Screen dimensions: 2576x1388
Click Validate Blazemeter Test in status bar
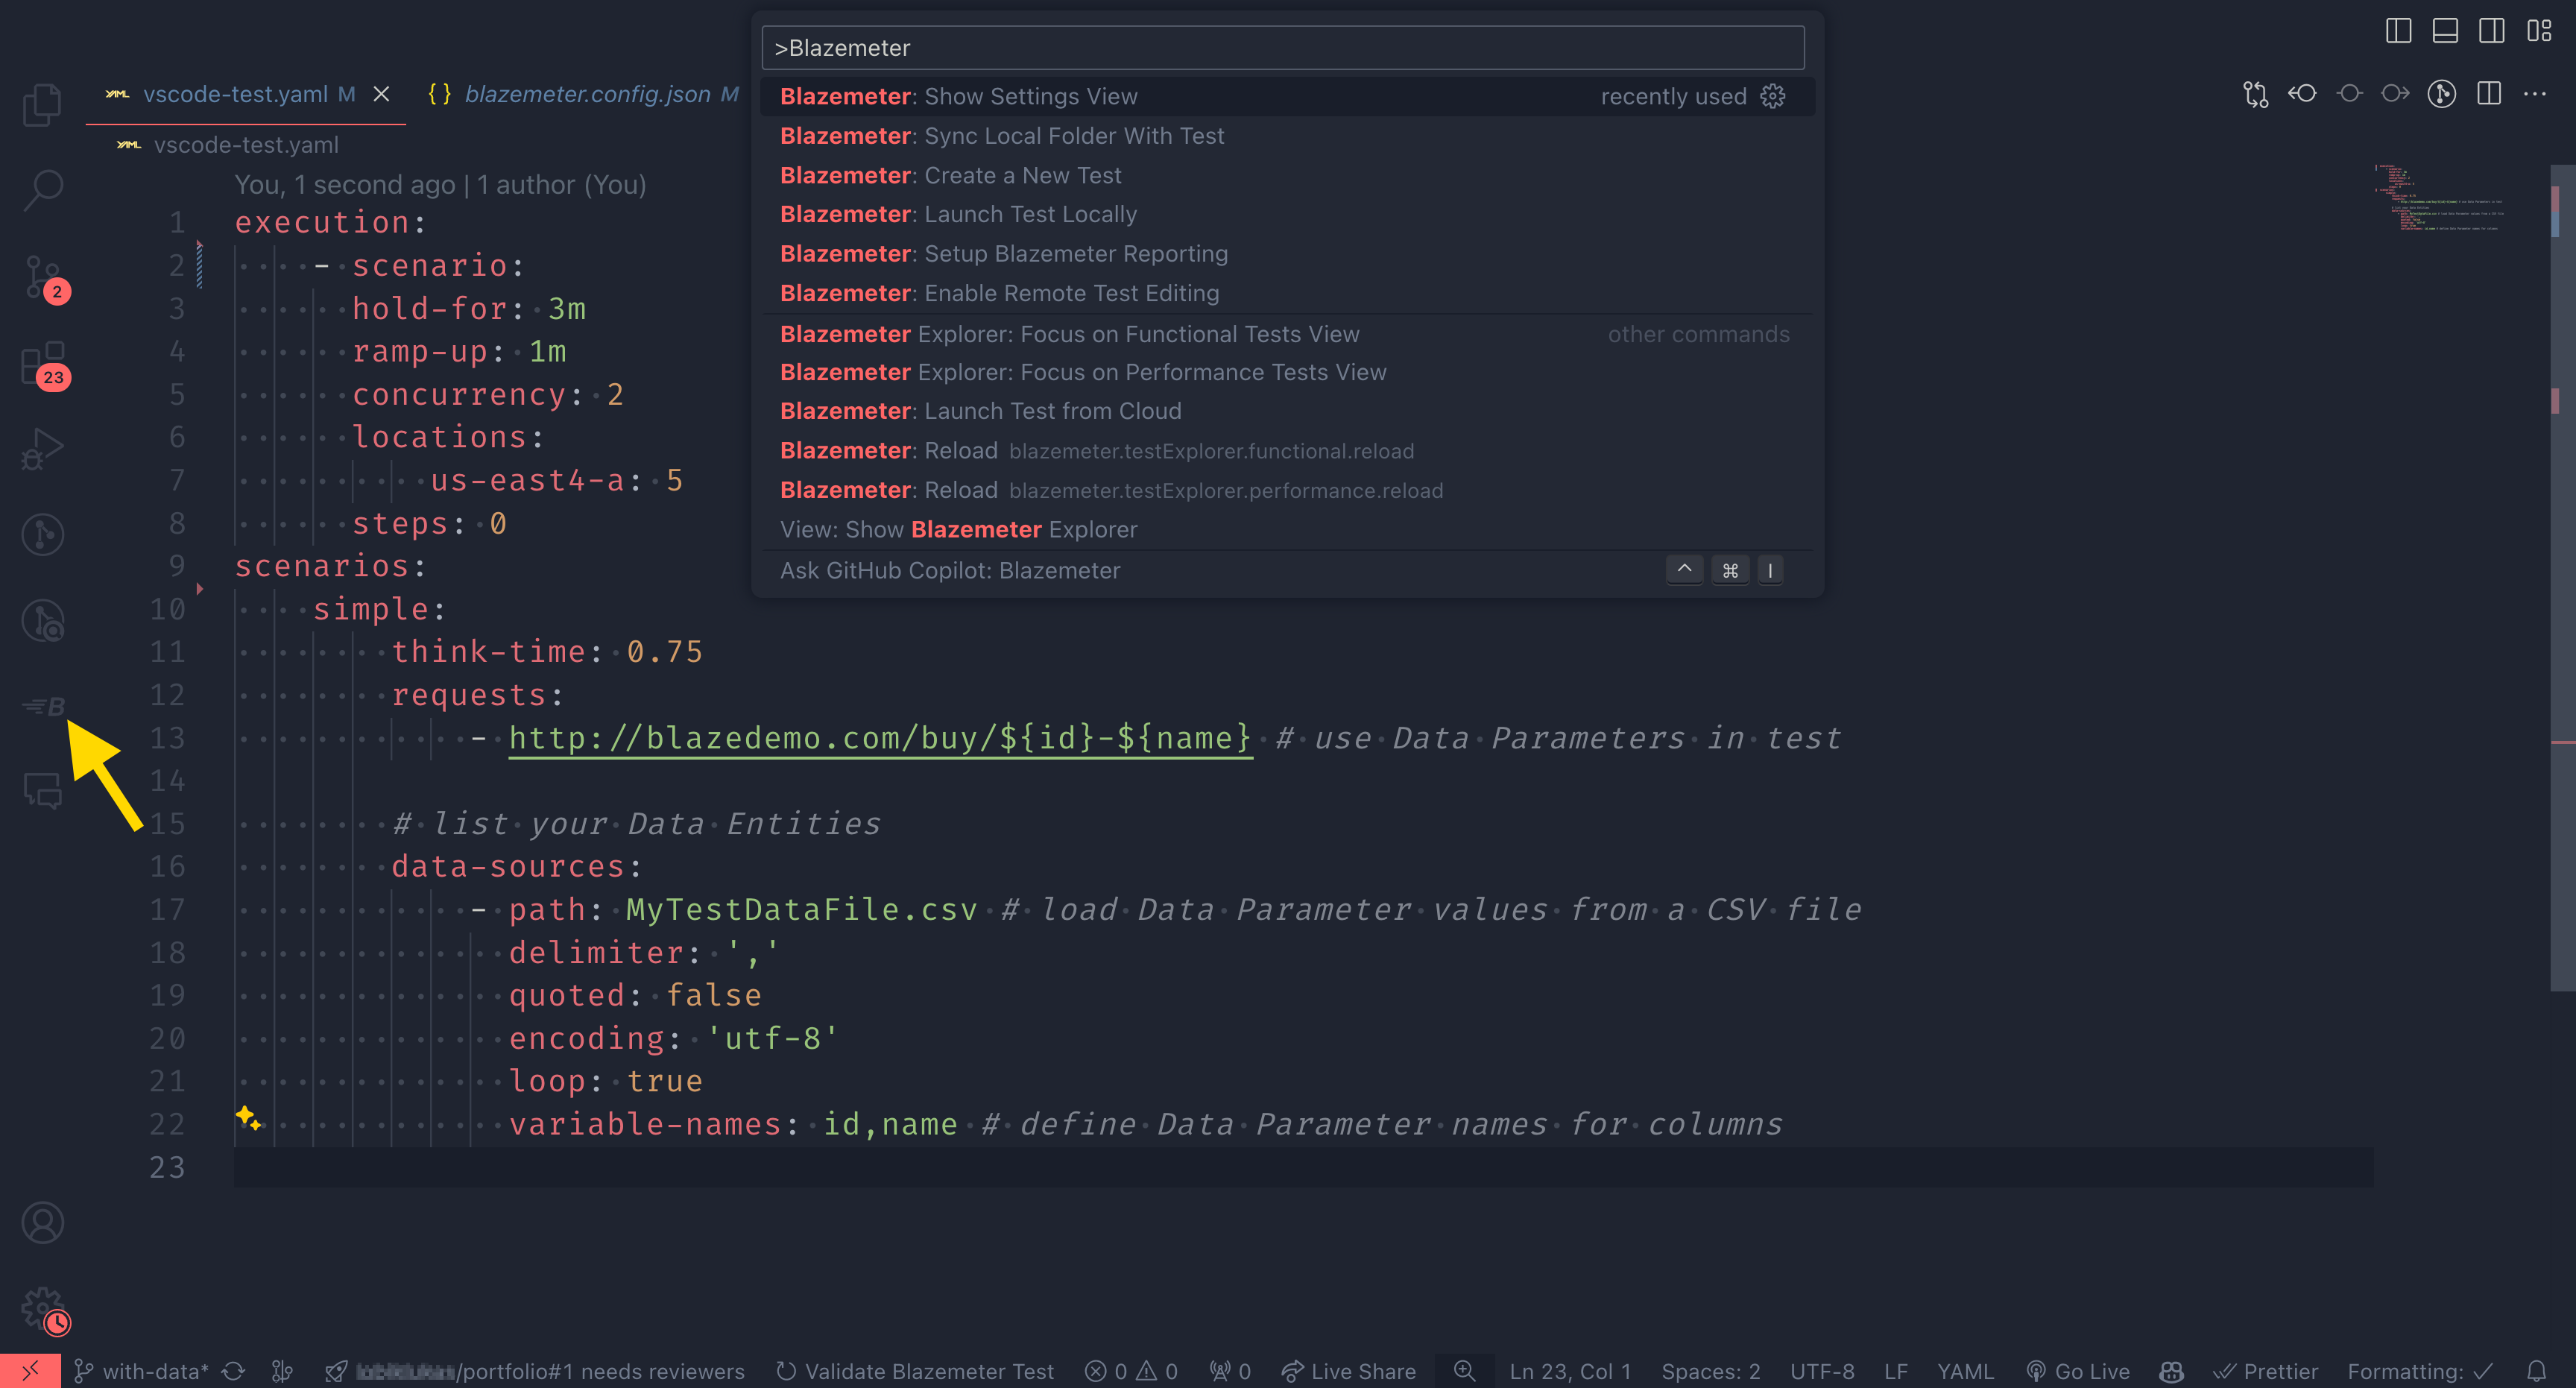(915, 1371)
